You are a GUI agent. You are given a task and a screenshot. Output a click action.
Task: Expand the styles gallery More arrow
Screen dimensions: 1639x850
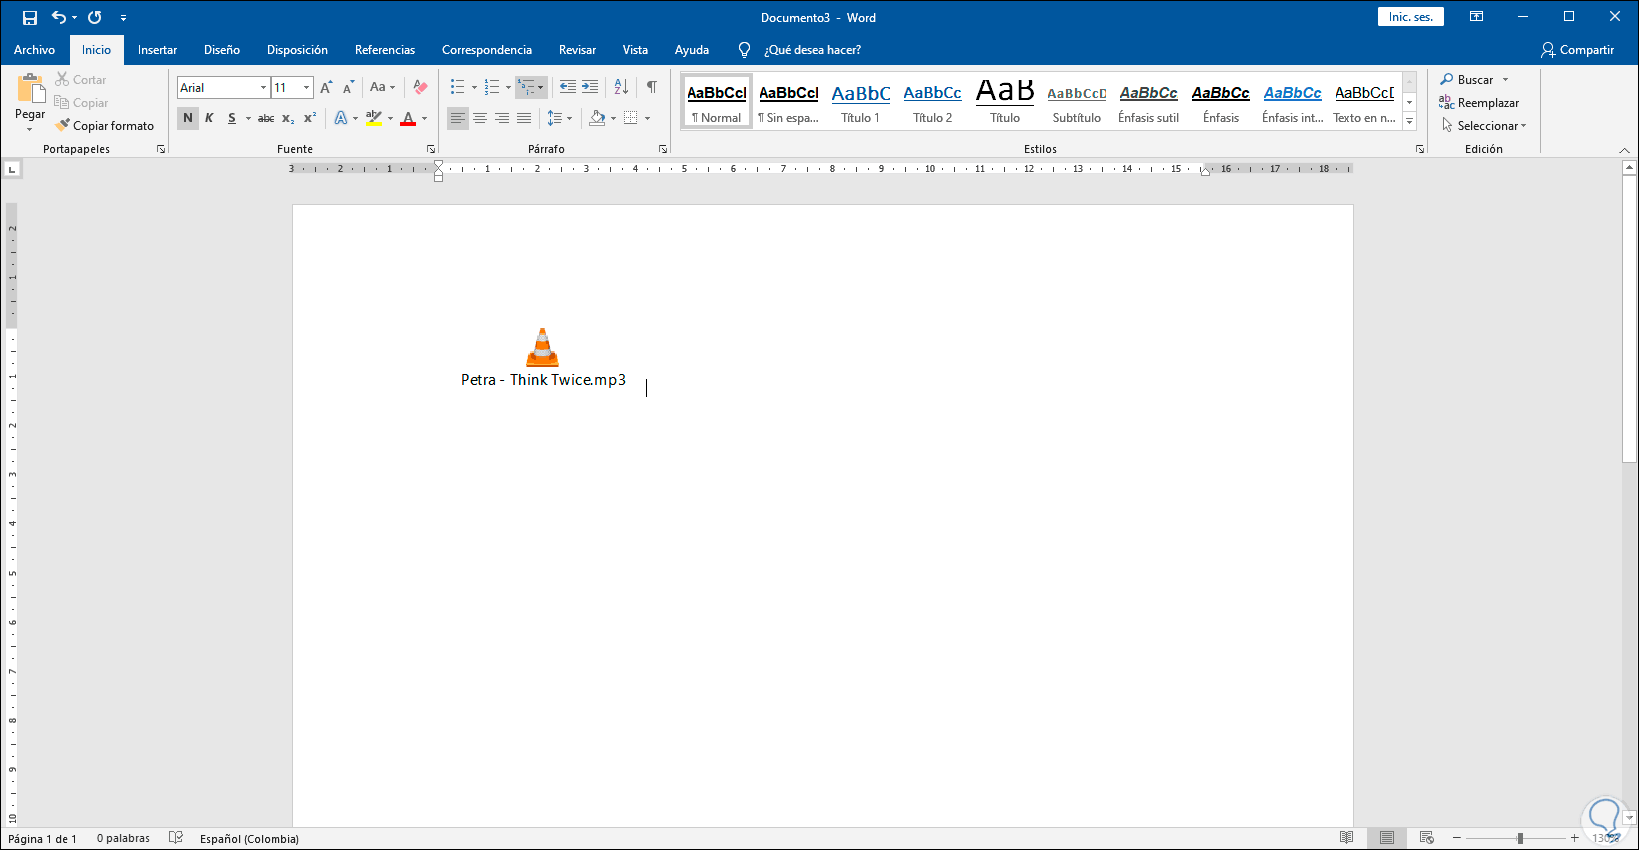pos(1410,121)
